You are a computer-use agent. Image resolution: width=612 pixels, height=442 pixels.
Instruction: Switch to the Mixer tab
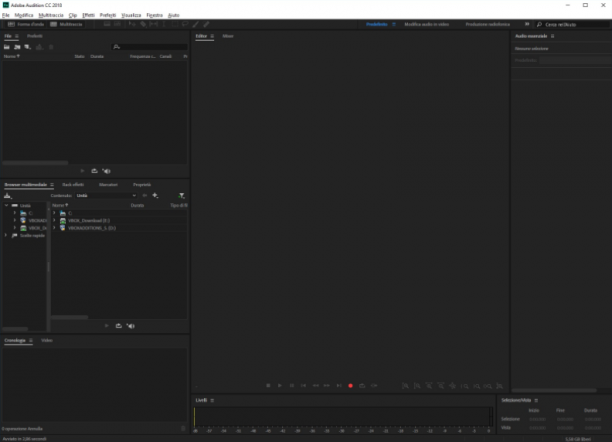[228, 36]
